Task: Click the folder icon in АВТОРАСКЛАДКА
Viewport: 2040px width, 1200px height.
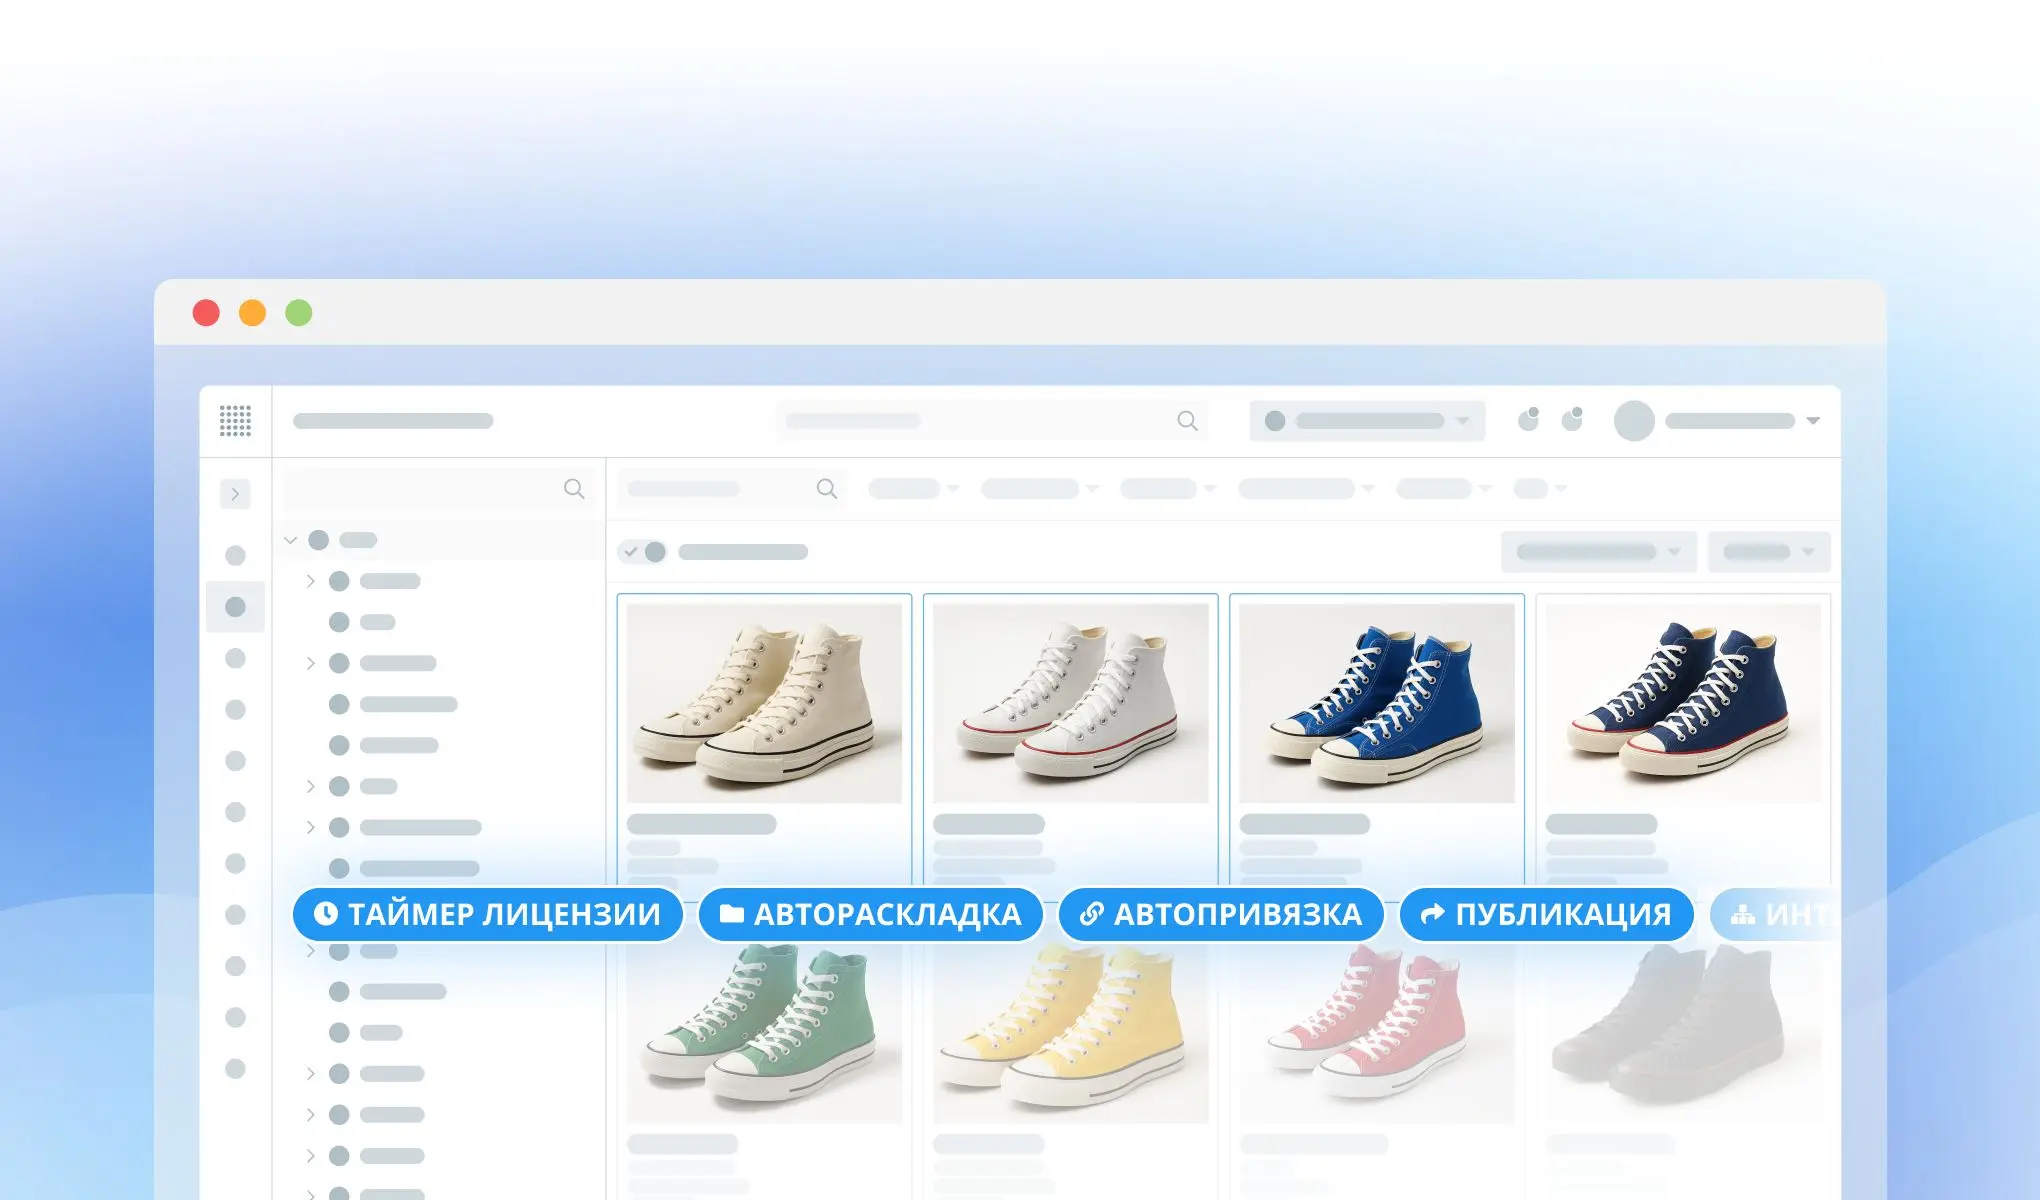Action: point(732,914)
